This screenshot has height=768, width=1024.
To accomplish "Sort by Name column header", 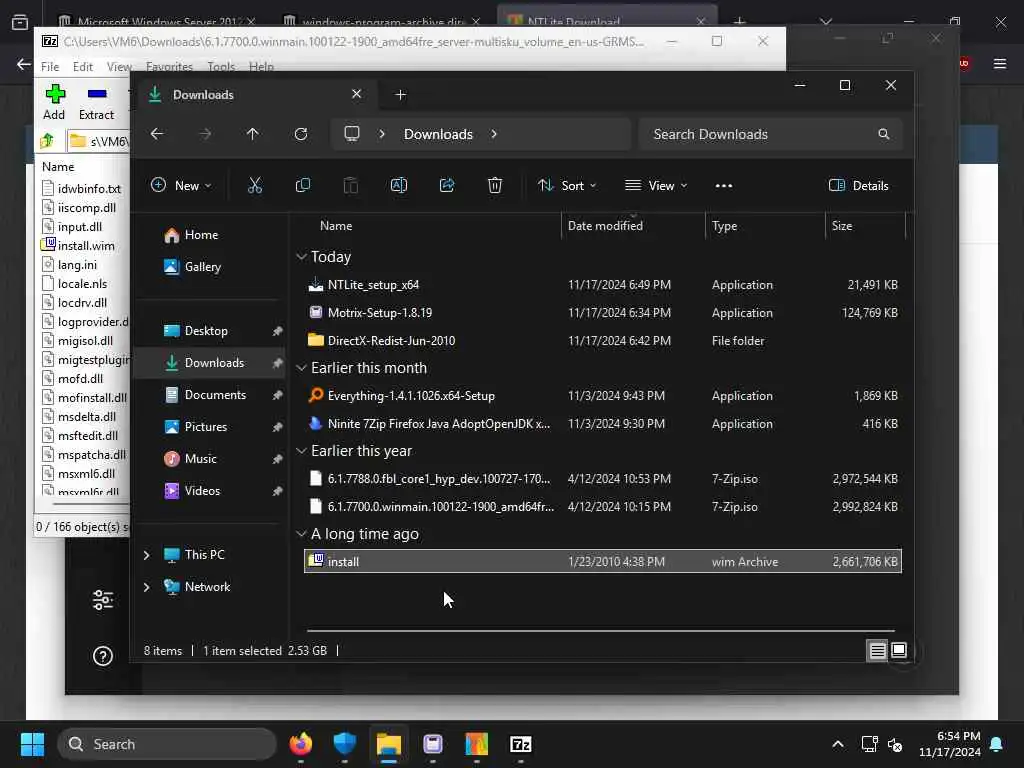I will coord(336,225).
